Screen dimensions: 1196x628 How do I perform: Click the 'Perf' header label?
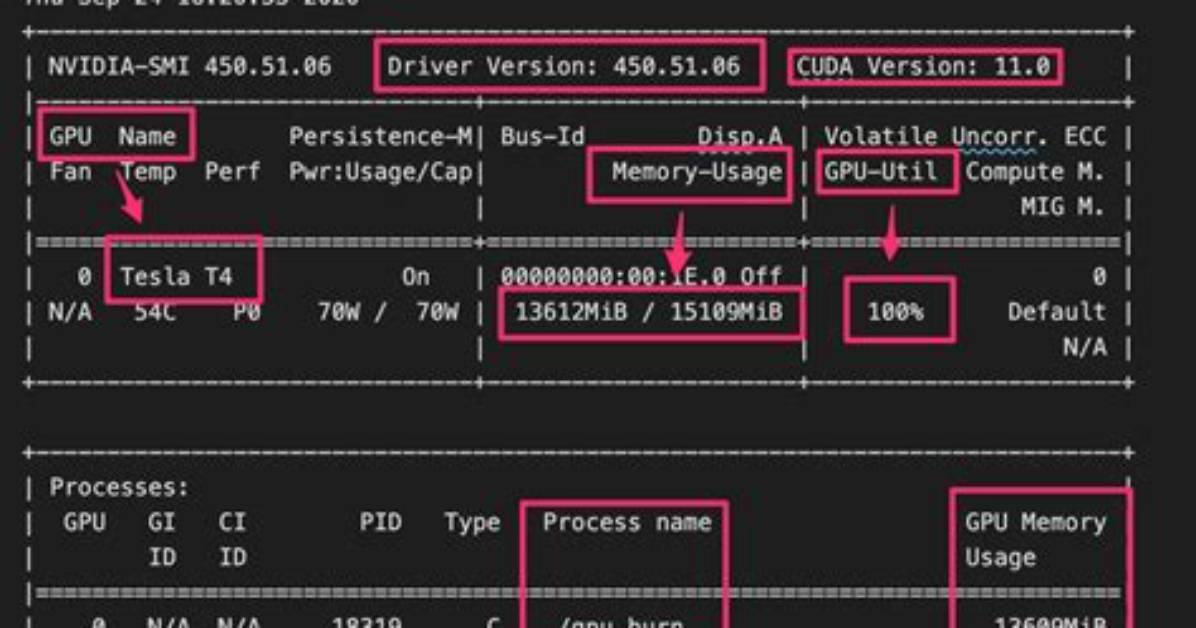point(233,172)
